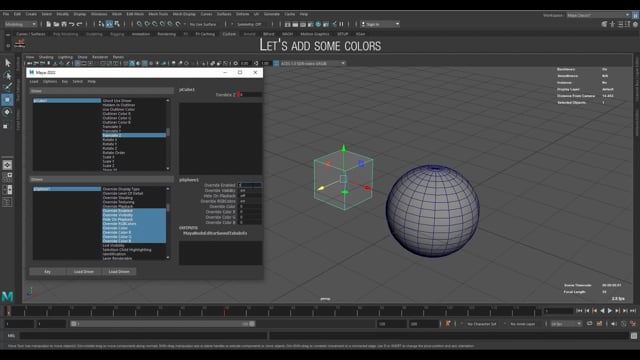Enable select by component type icon
640x360 pixels.
(117, 24)
